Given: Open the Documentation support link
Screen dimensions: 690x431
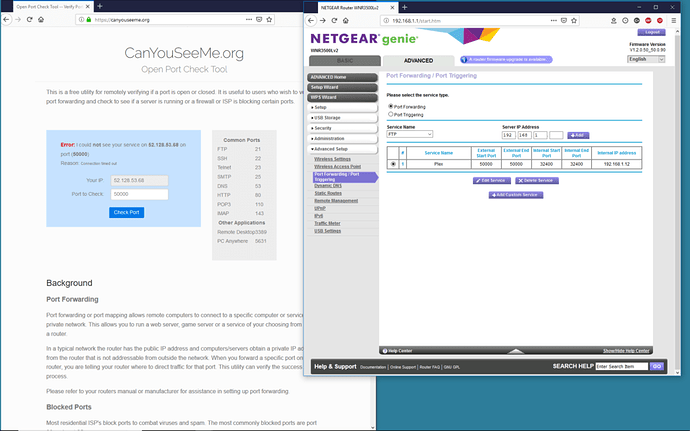Looking at the screenshot, I should click(373, 367).
